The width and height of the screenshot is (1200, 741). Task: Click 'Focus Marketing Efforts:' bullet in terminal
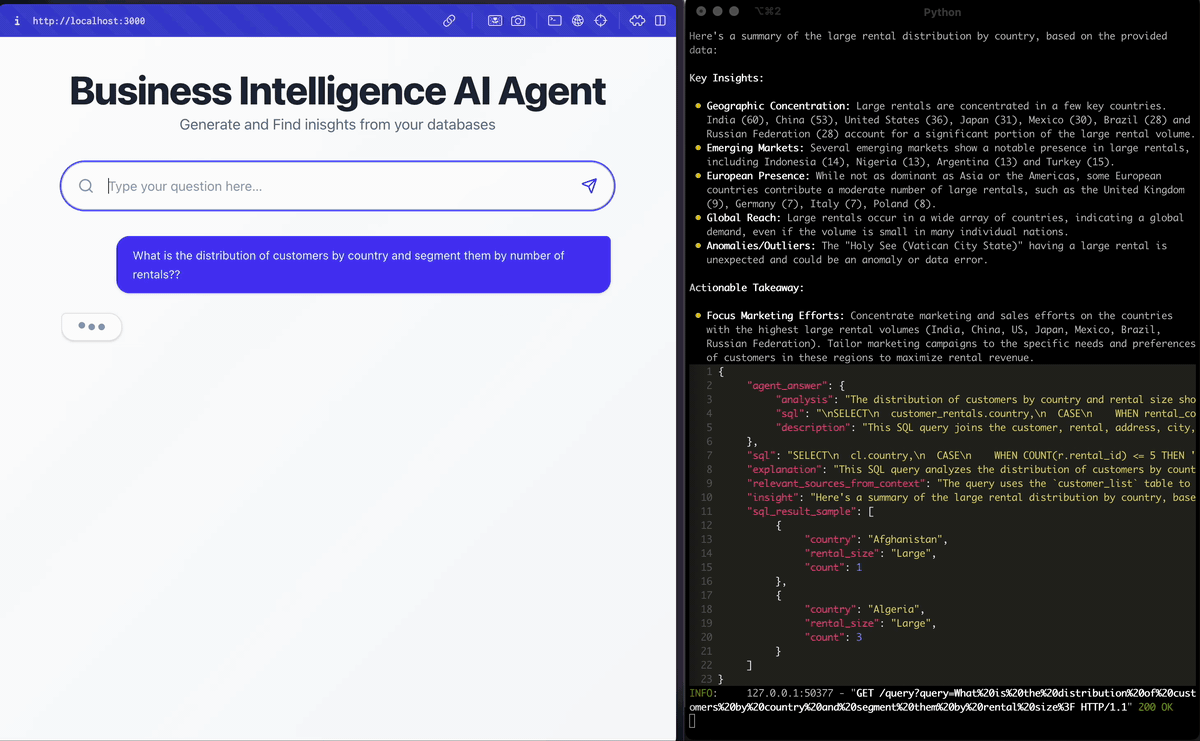(775, 316)
